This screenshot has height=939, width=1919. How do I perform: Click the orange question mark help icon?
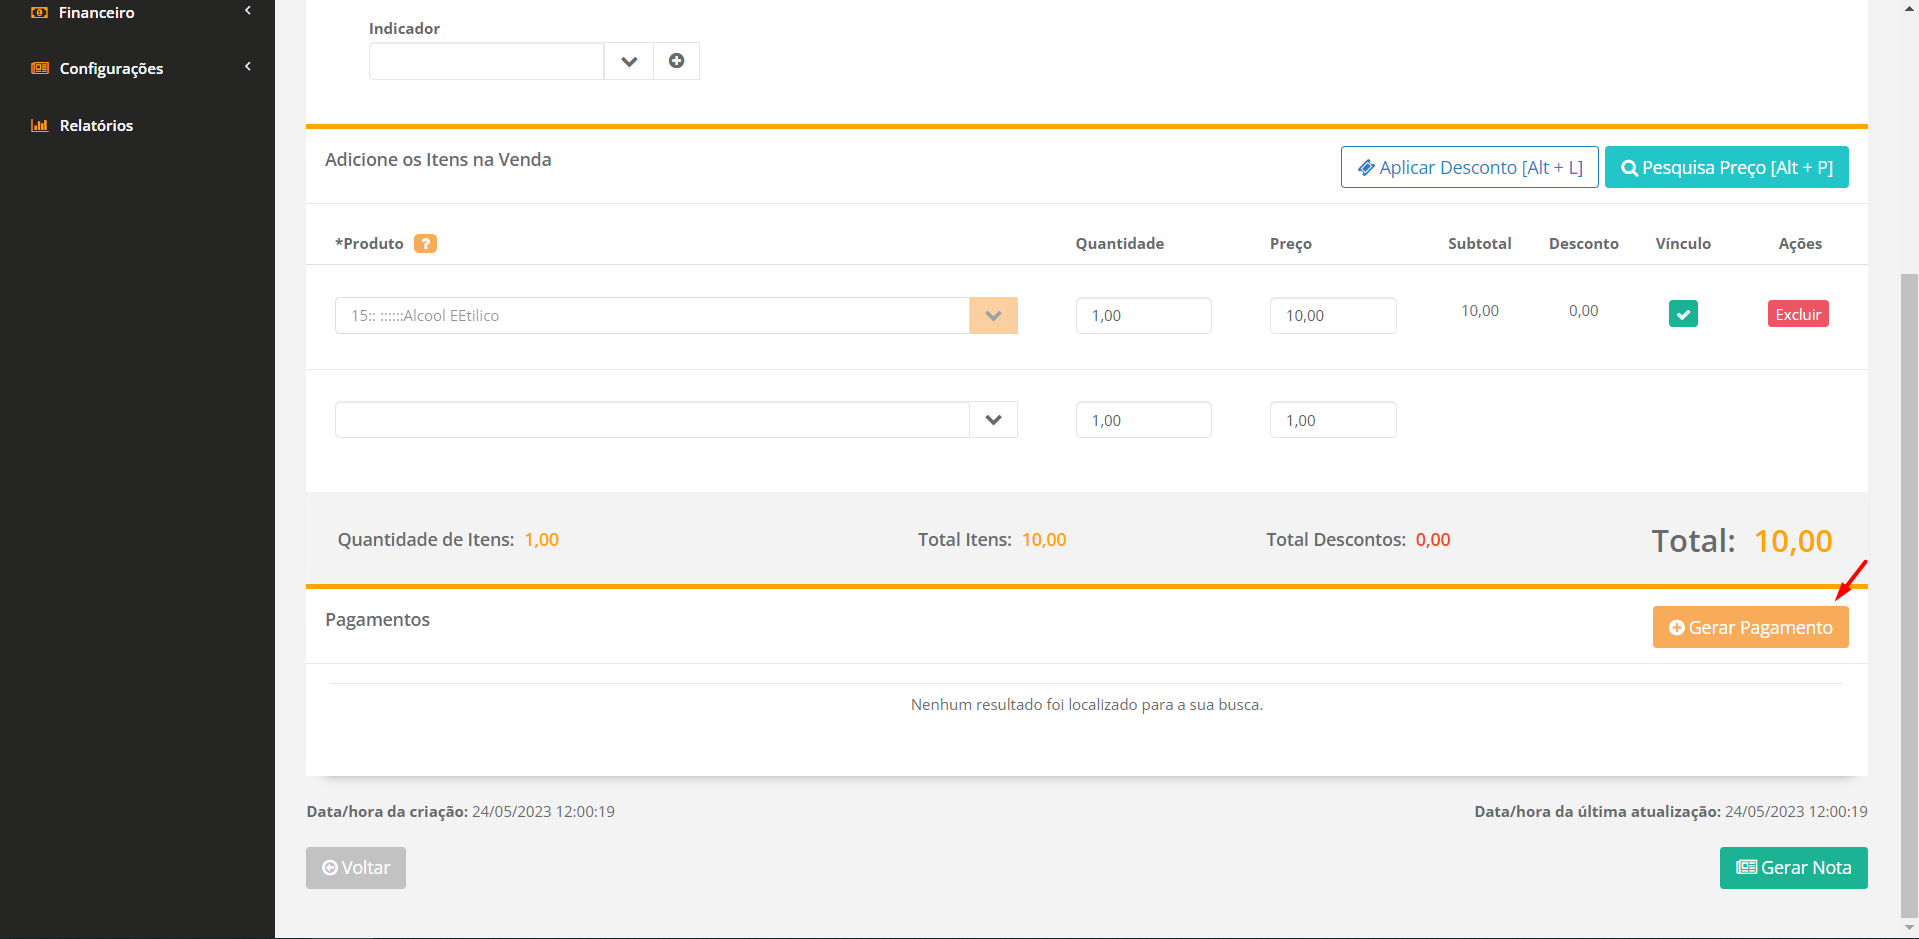[x=425, y=244]
